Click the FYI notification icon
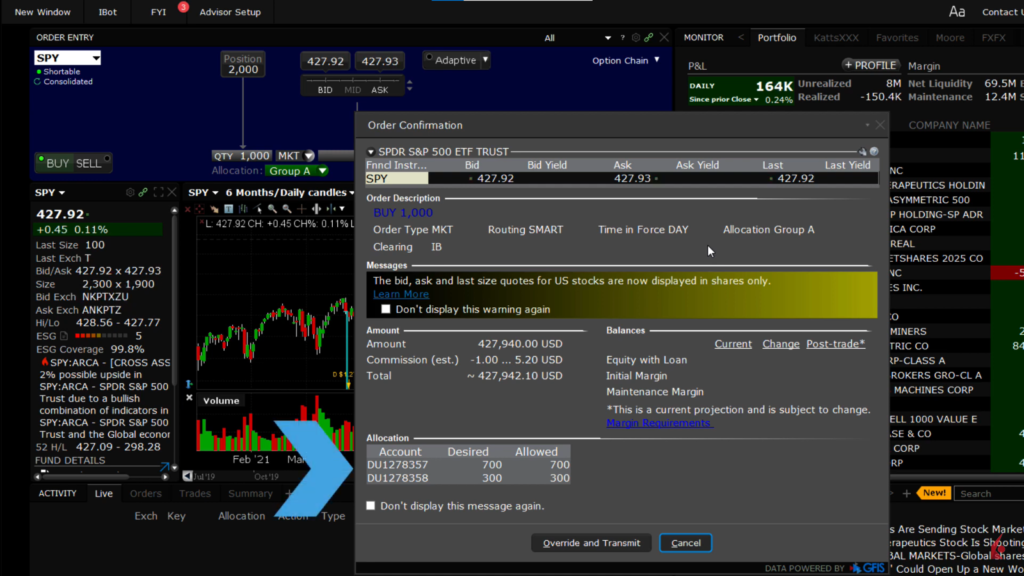Image resolution: width=1024 pixels, height=576 pixels. coord(159,12)
